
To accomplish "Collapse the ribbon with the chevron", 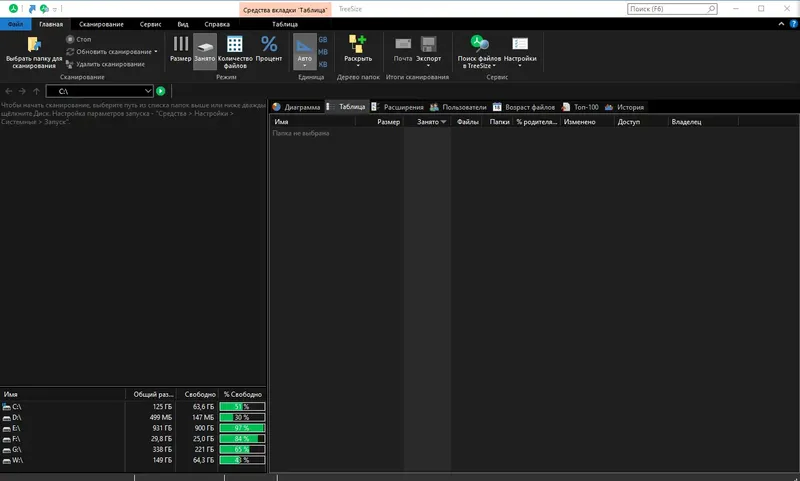I will tap(781, 24).
